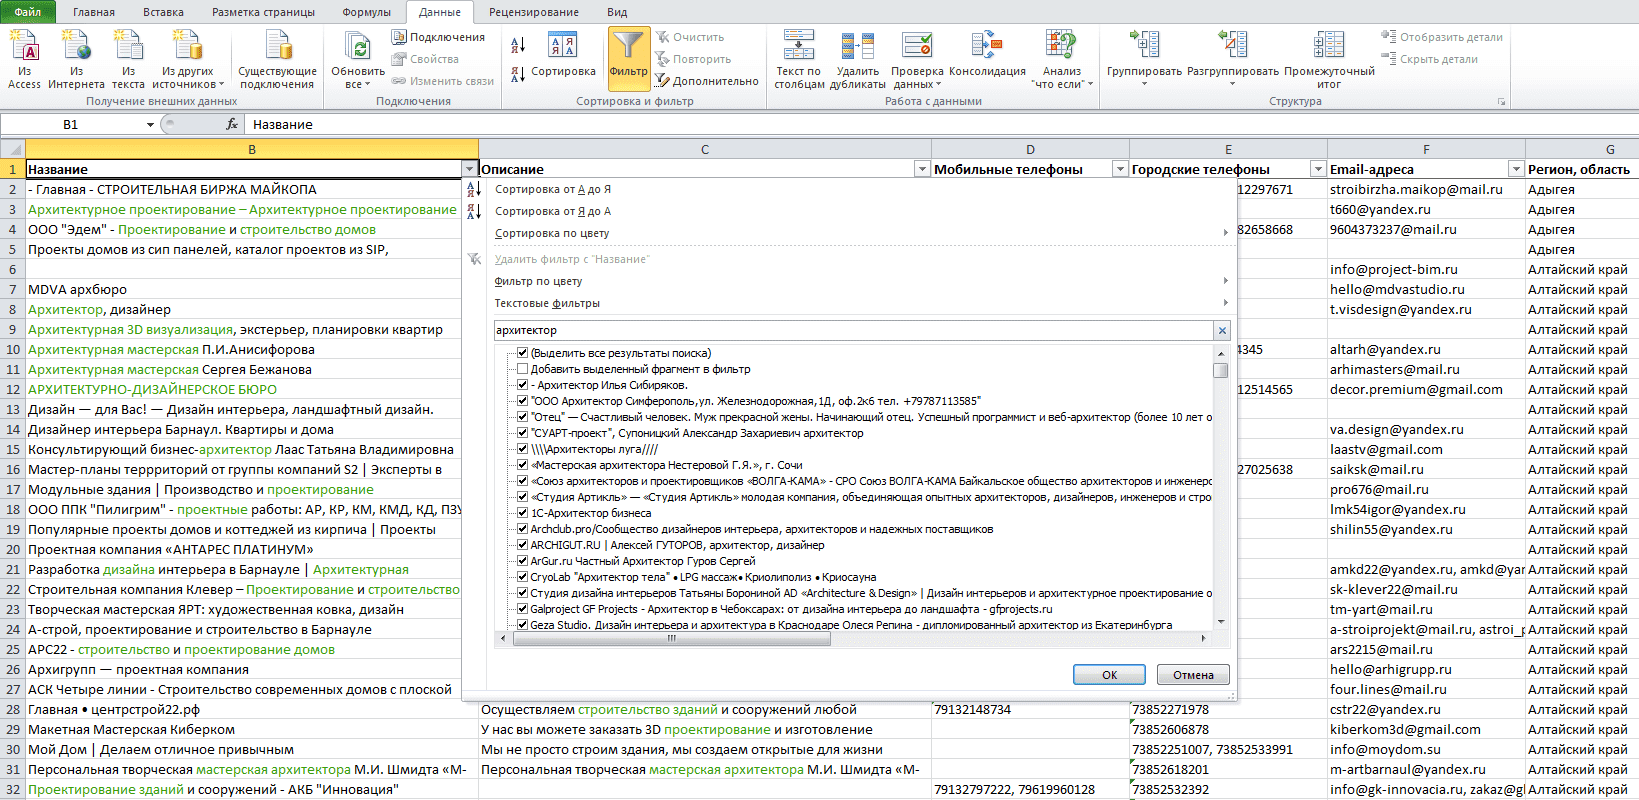
Task: Select Сортировка от А до Я option
Action: pos(553,189)
